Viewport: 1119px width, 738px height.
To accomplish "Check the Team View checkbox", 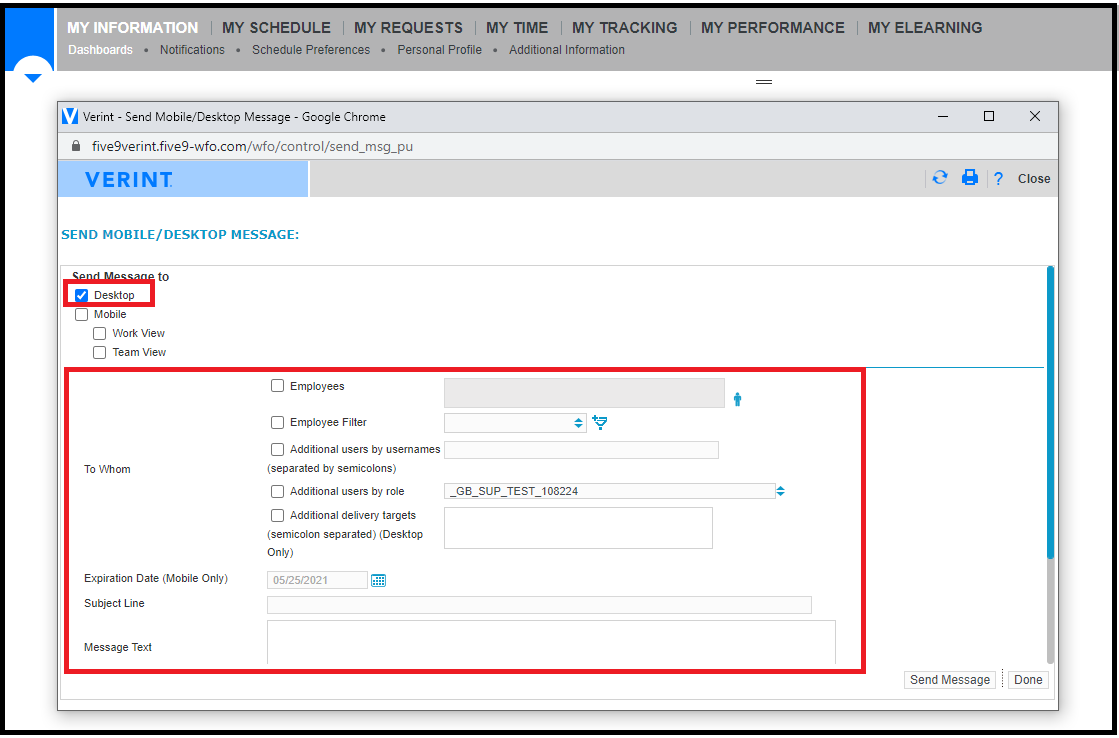I will point(100,353).
